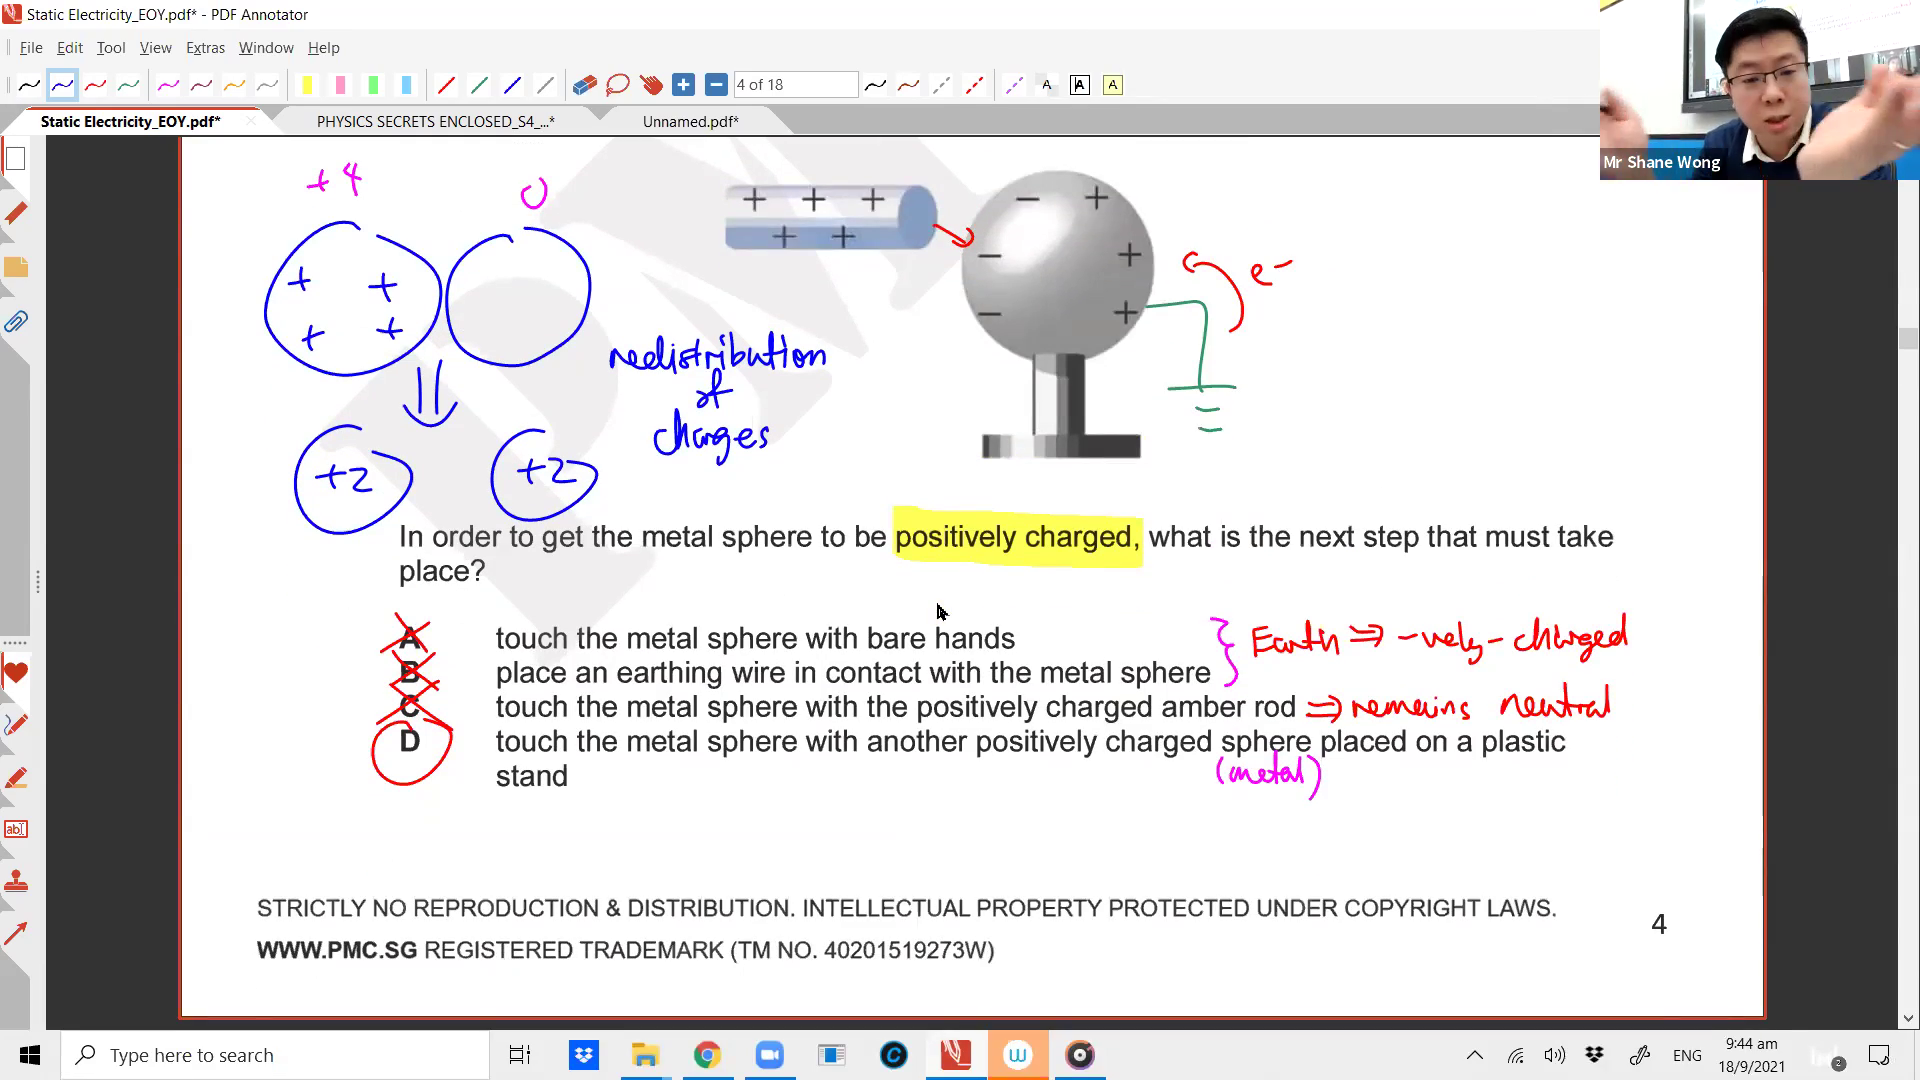Choose the red pen preset

[x=95, y=85]
